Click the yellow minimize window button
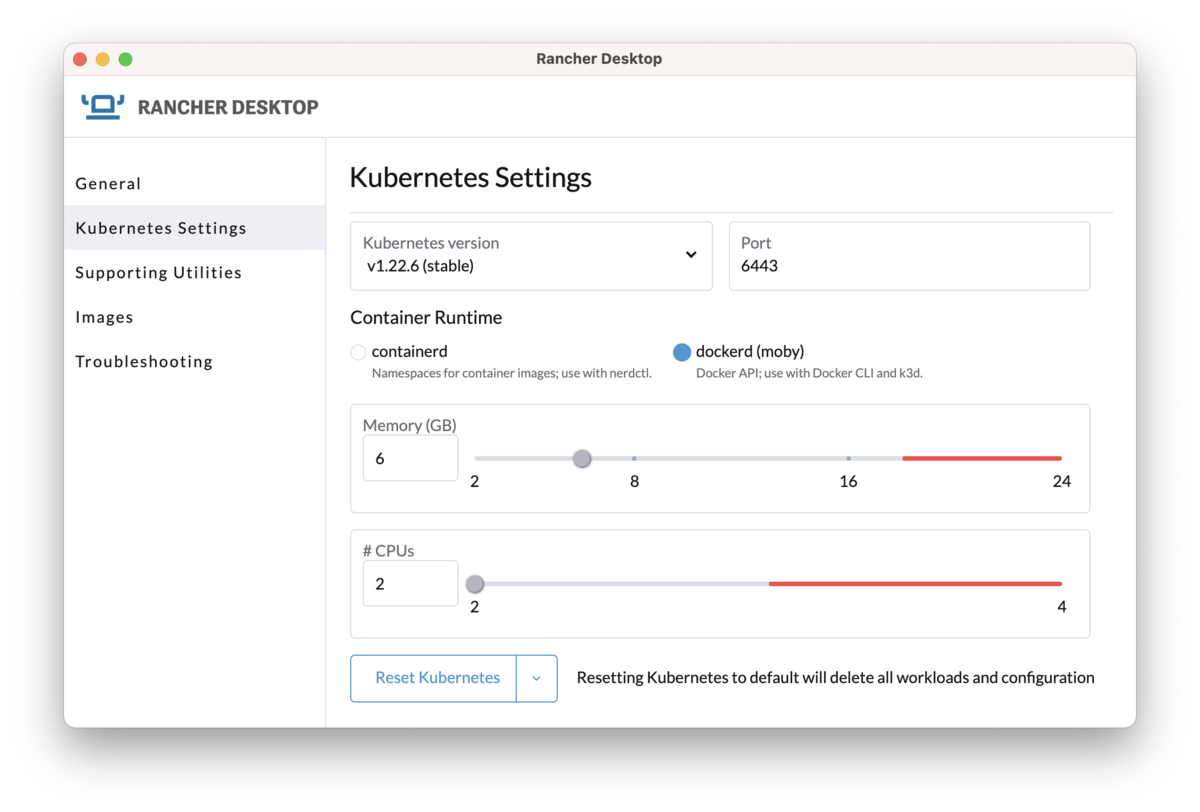 point(103,59)
